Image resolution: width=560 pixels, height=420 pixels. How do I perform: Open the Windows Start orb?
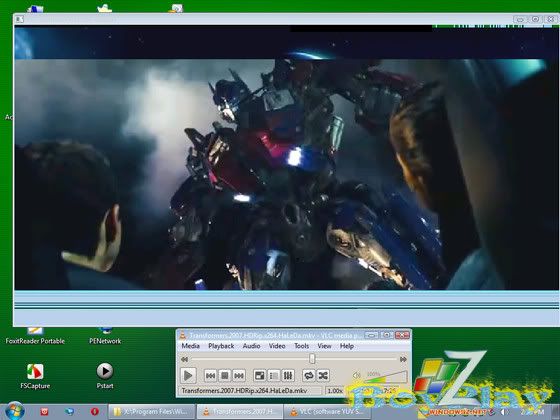[15, 411]
